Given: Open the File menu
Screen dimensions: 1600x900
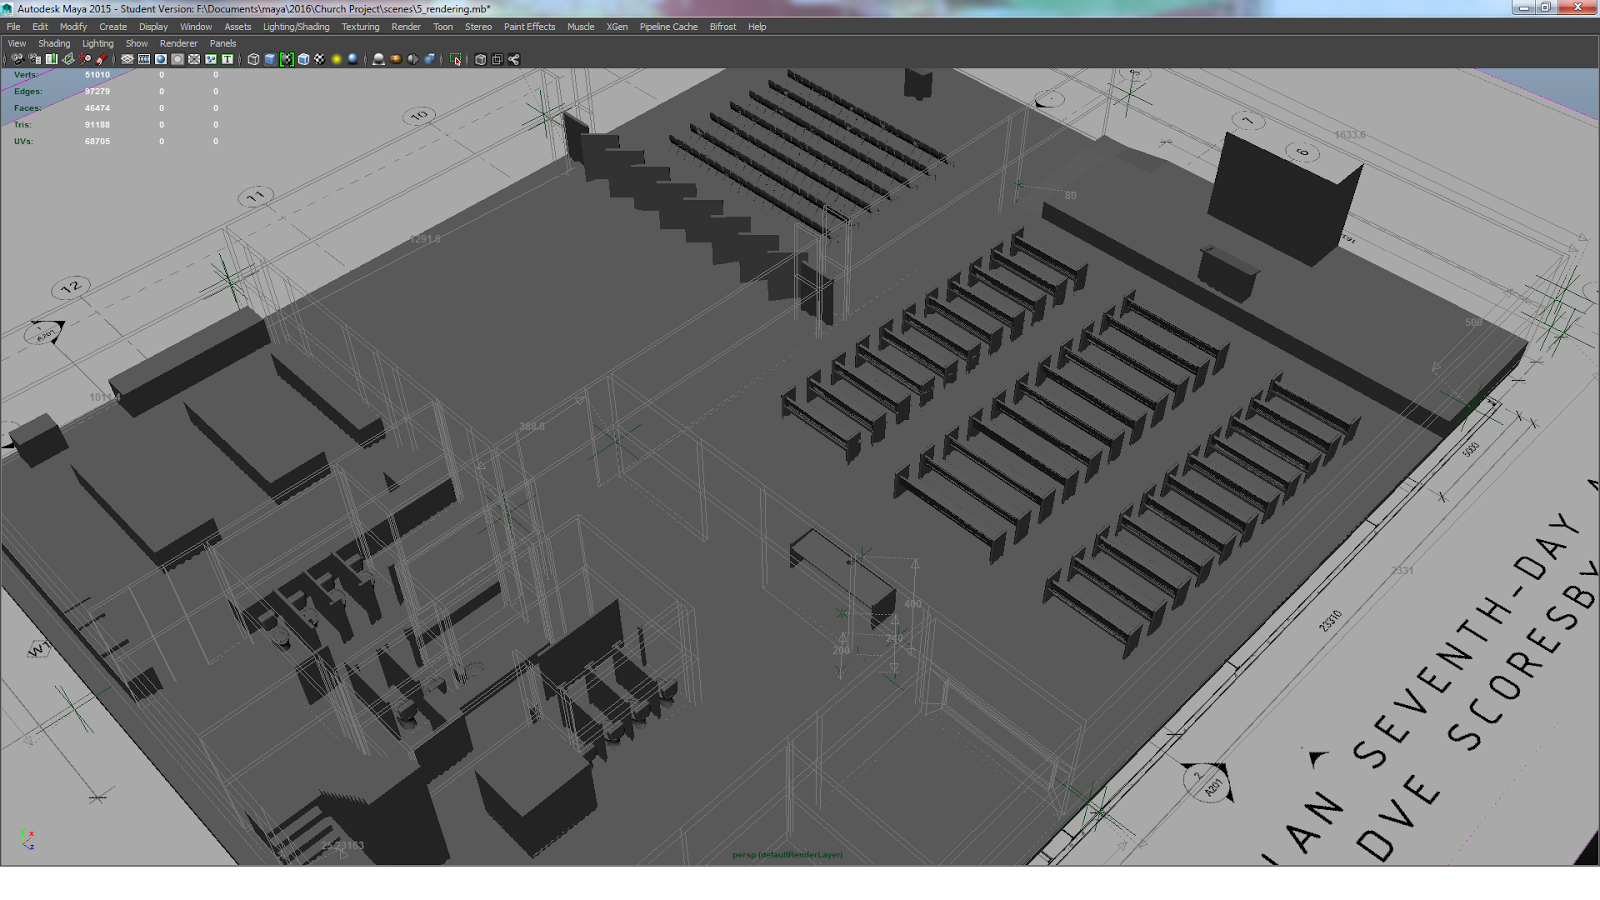Looking at the screenshot, I should [x=14, y=27].
